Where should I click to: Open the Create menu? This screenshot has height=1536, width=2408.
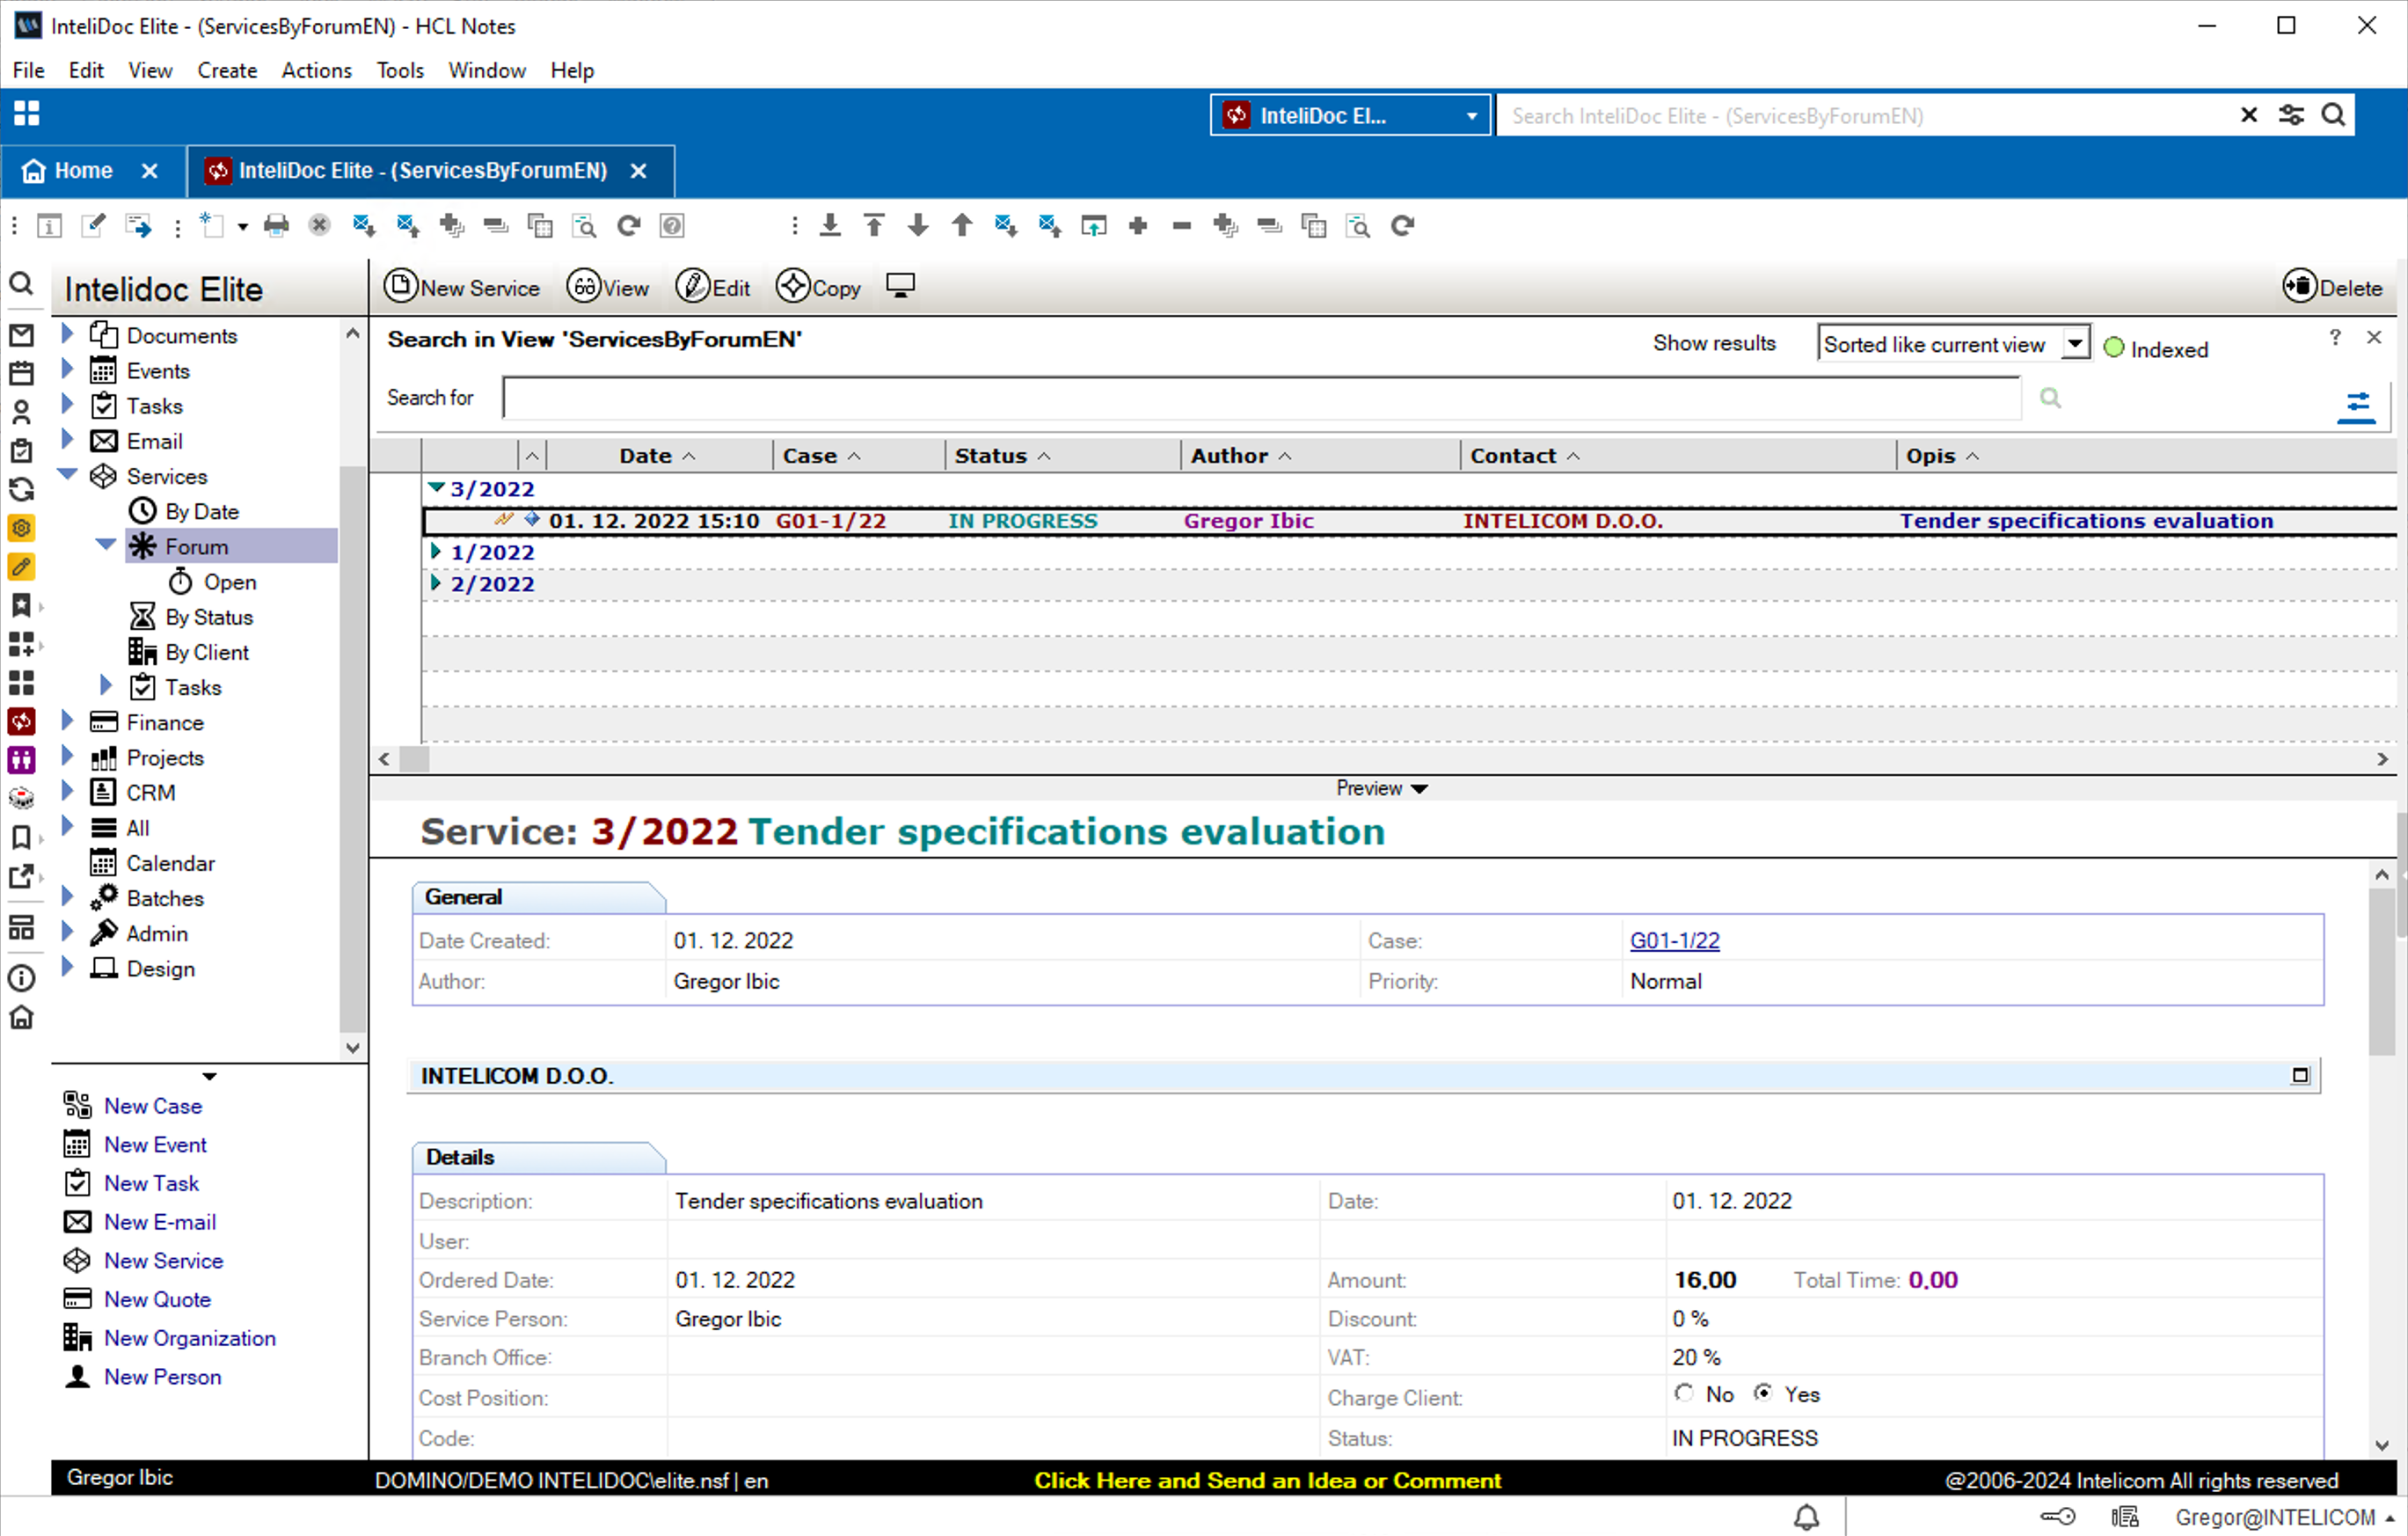(227, 70)
